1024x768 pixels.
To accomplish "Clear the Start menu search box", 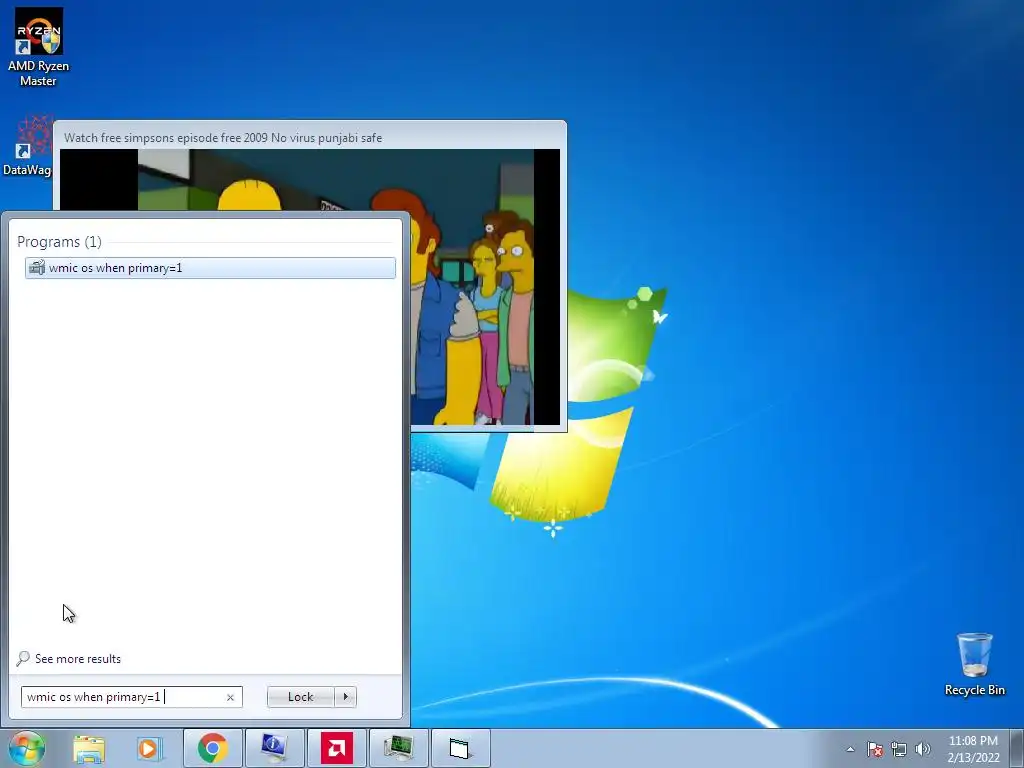I will [230, 697].
